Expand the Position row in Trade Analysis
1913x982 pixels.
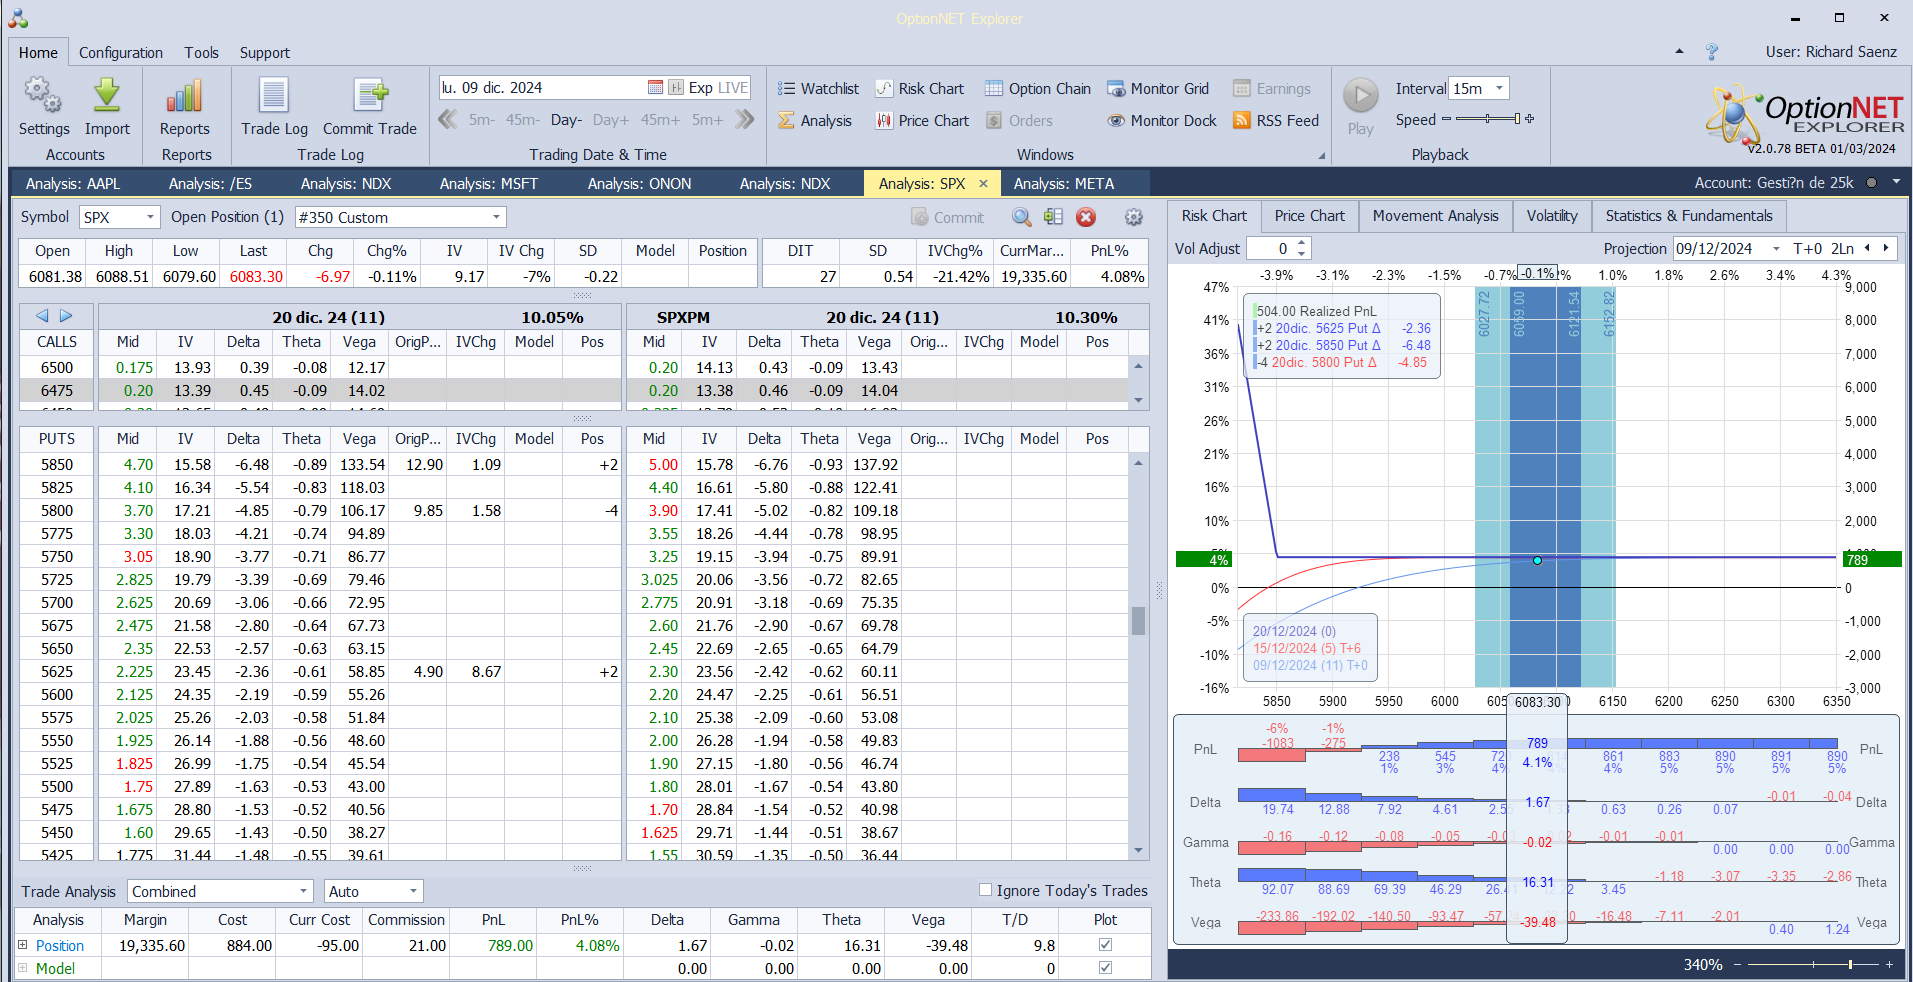22,945
